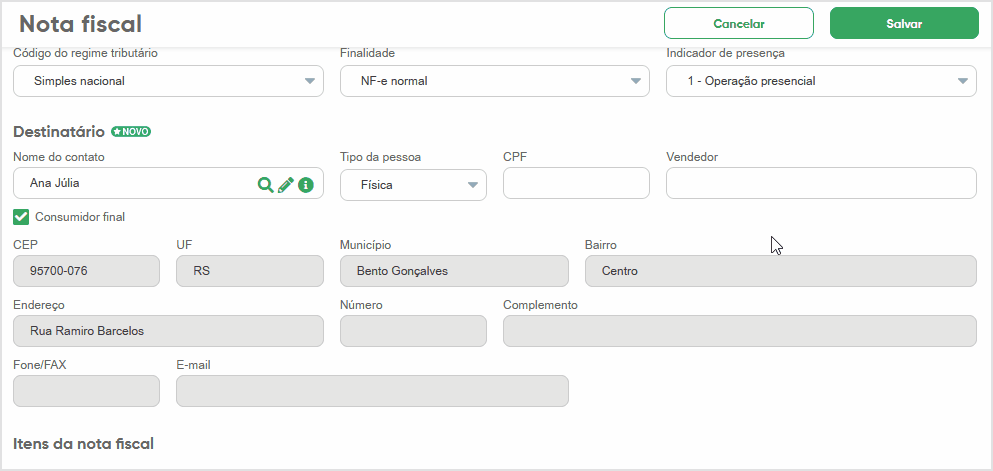Click the Destinatário section heading
Screen dimensions: 993x471
[59, 132]
